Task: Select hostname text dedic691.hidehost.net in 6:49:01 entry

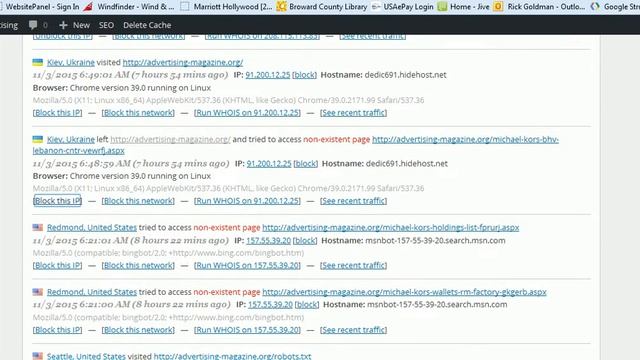Action: tap(405, 75)
